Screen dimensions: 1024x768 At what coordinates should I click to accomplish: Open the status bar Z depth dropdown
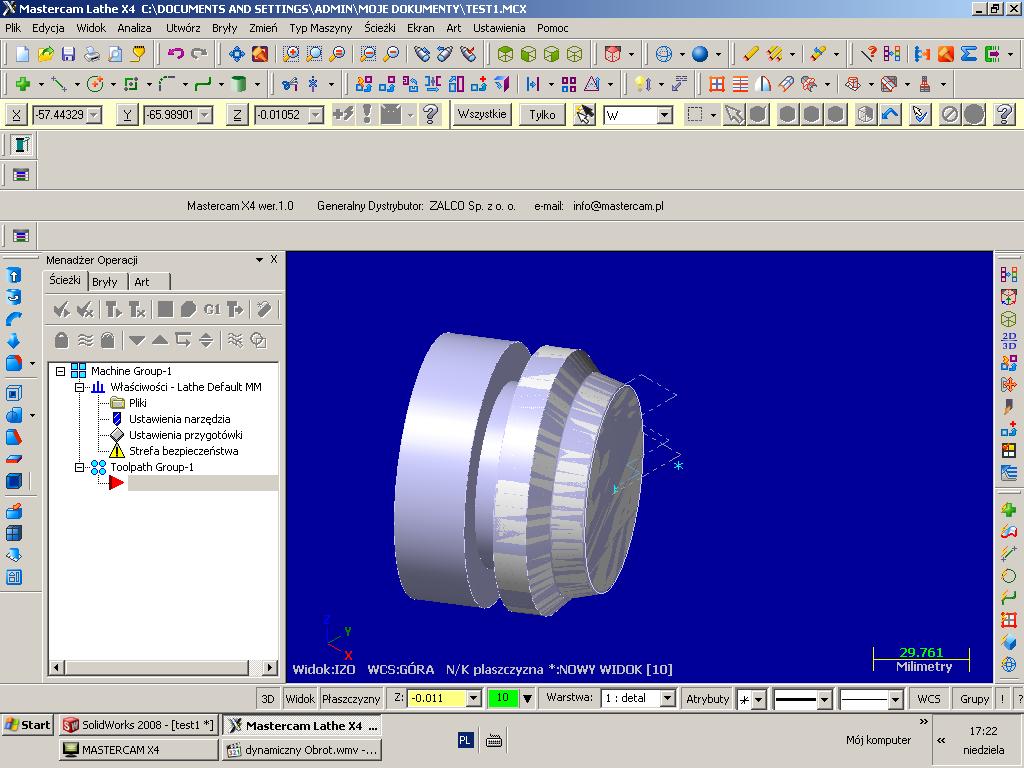(x=474, y=699)
